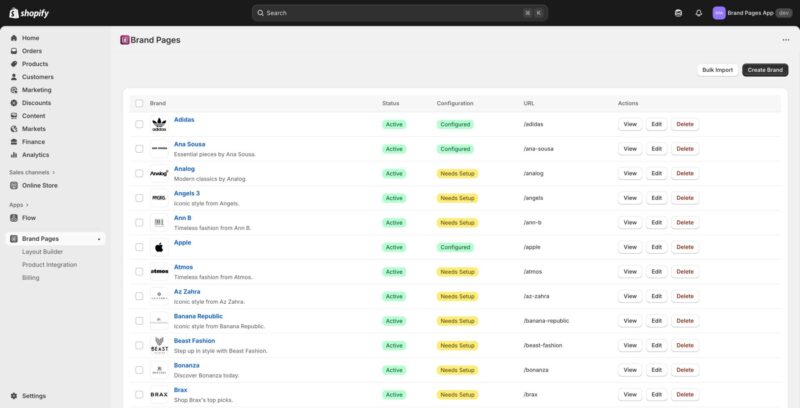Edit the Apple brand

(657, 247)
